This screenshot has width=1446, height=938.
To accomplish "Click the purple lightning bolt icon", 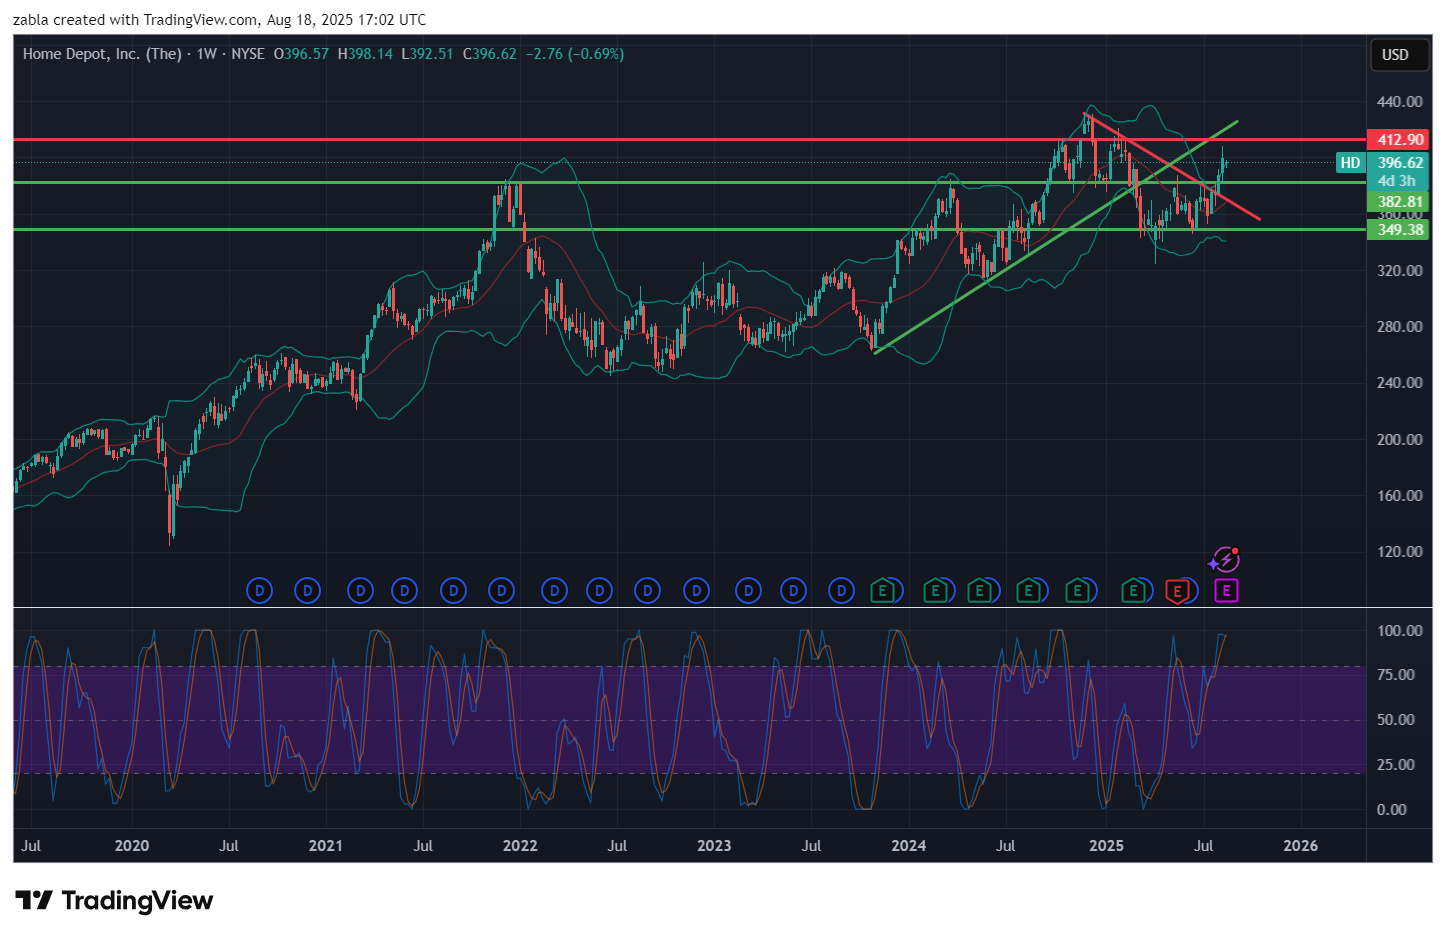I will click(x=1225, y=559).
